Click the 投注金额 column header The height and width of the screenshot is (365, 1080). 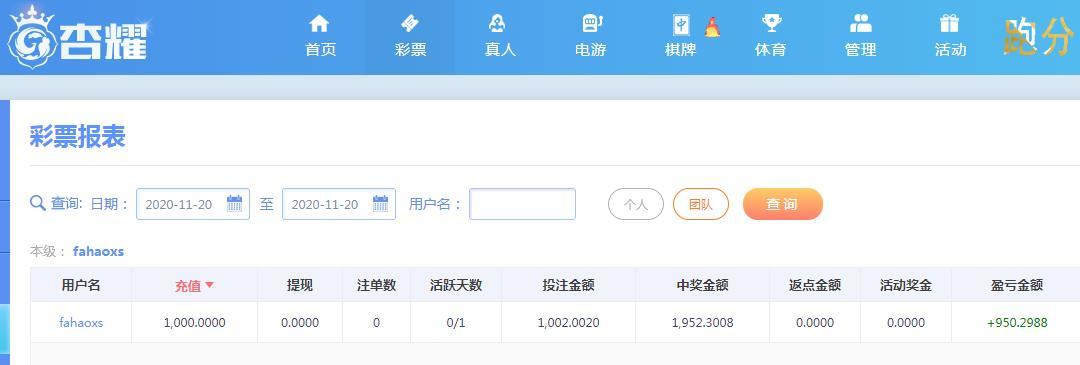[x=568, y=285]
